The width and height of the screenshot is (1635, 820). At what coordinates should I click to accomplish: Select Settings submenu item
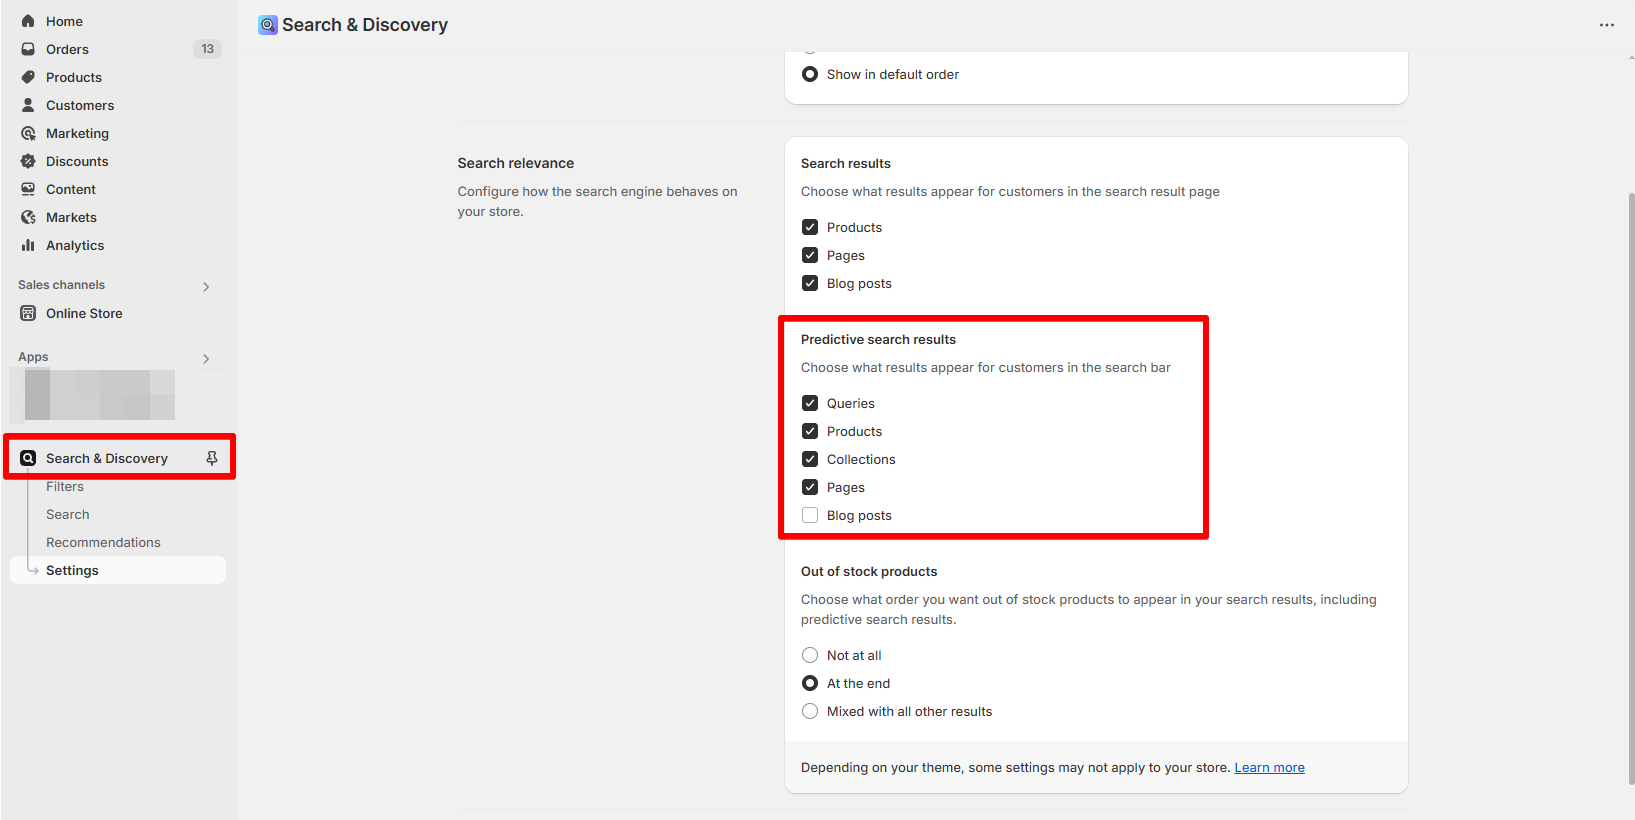[118, 570]
